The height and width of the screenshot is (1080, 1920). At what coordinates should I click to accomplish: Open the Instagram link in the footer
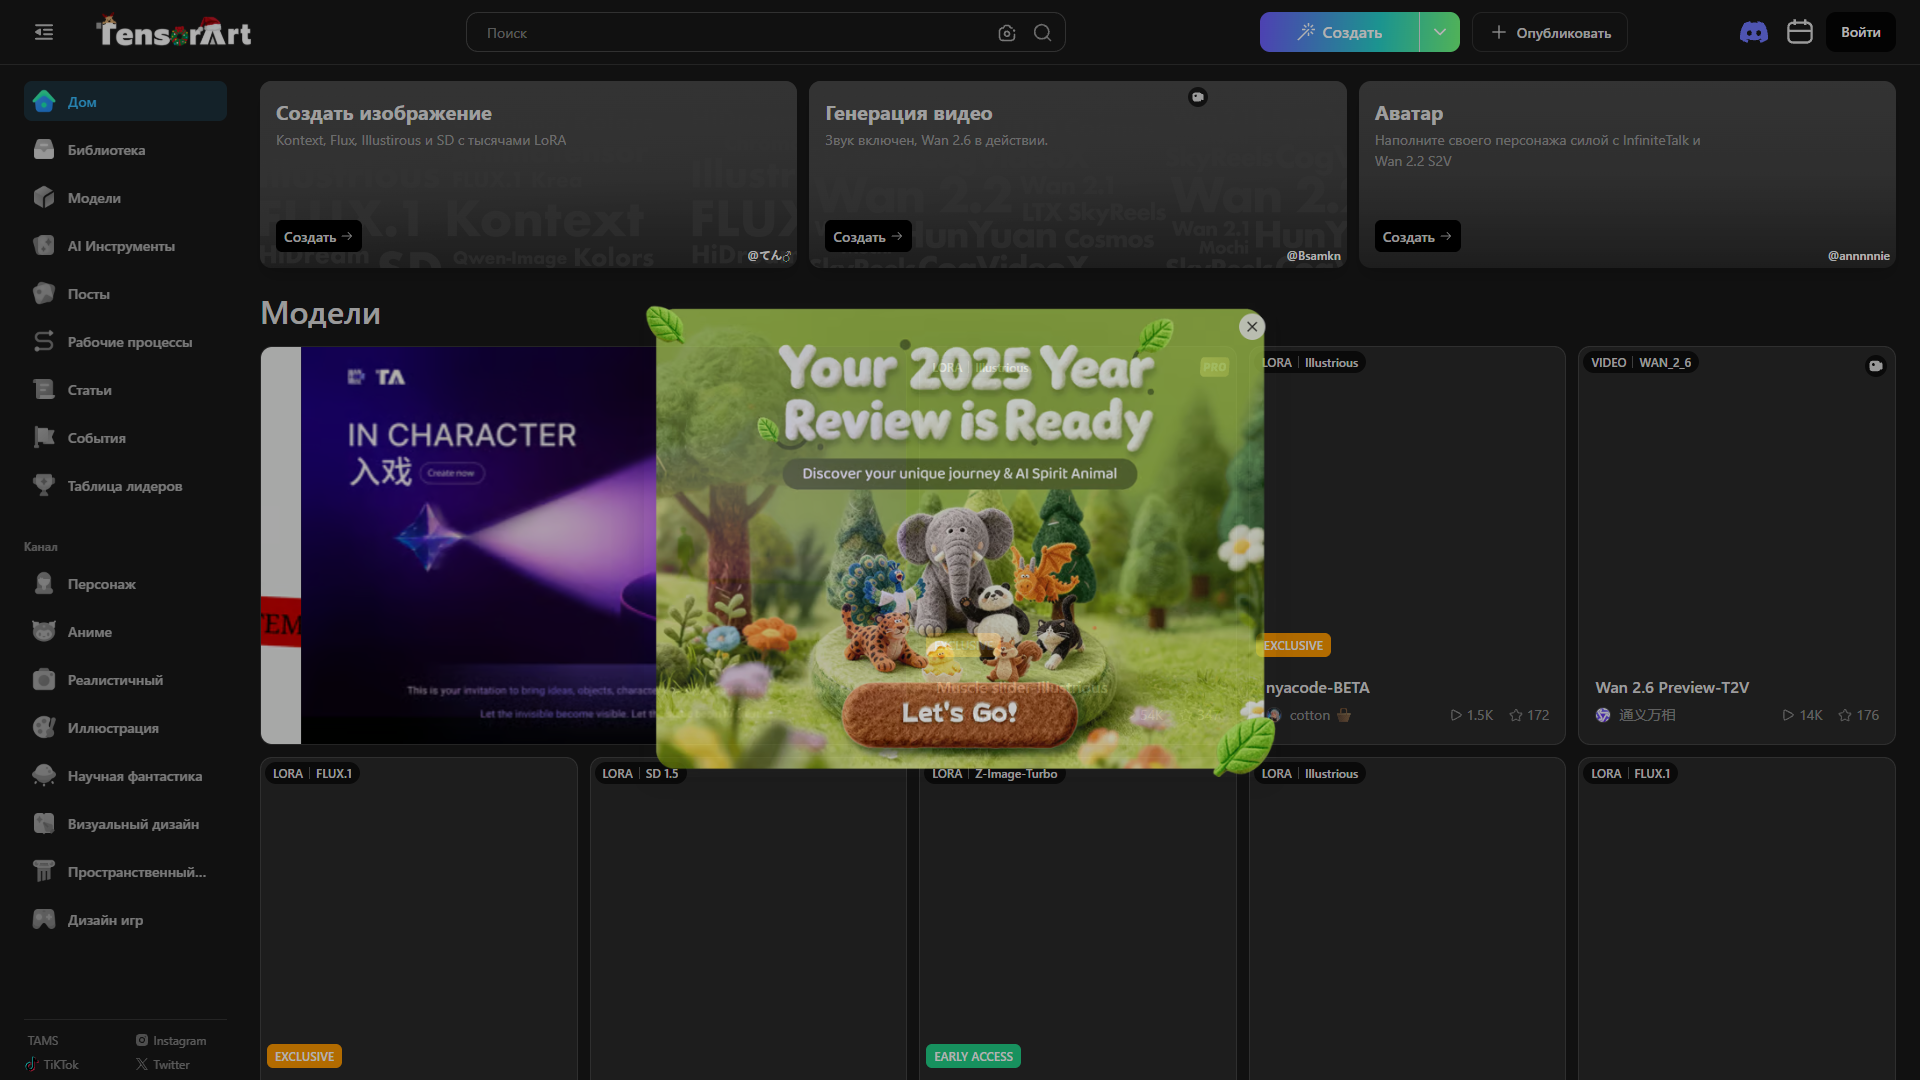click(x=171, y=1040)
